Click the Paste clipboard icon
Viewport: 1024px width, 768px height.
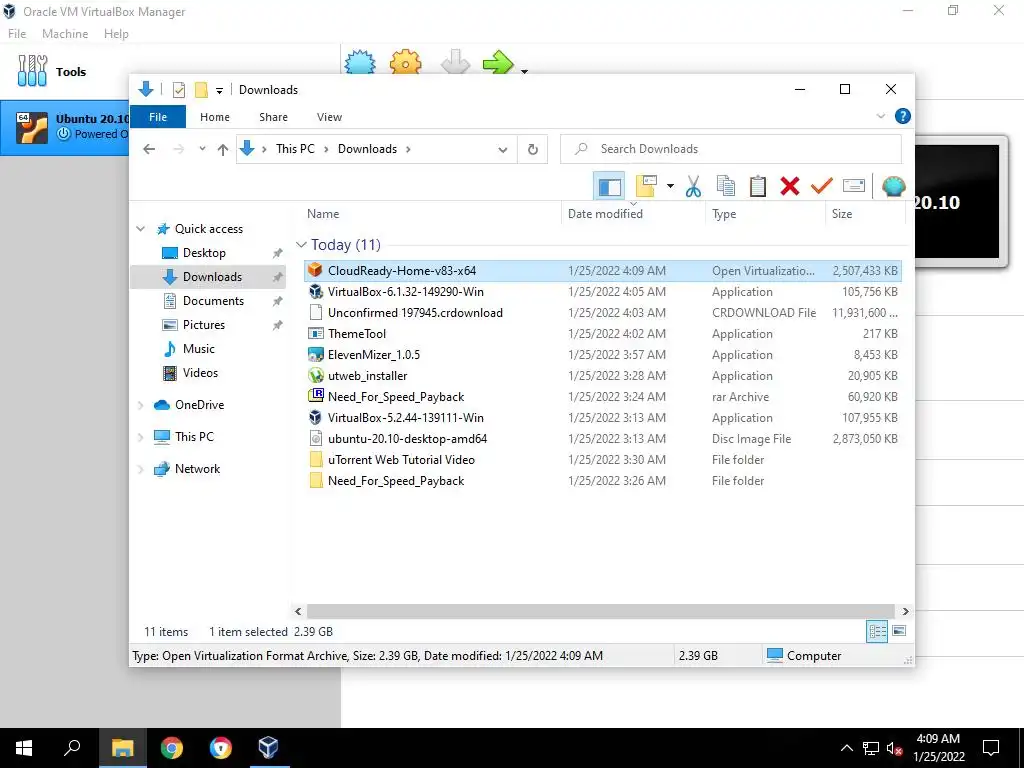pyautogui.click(x=758, y=187)
